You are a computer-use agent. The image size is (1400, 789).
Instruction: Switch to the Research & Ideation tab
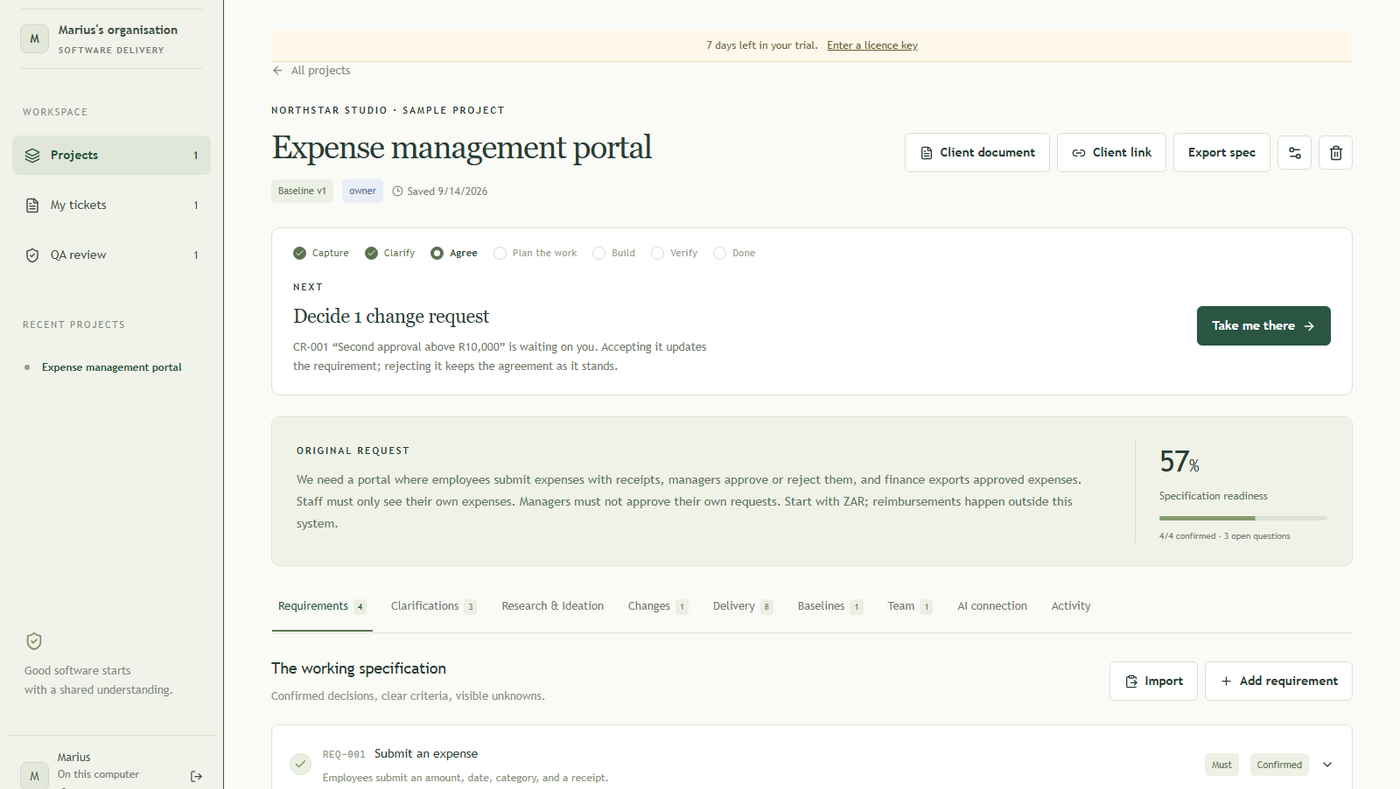point(553,606)
